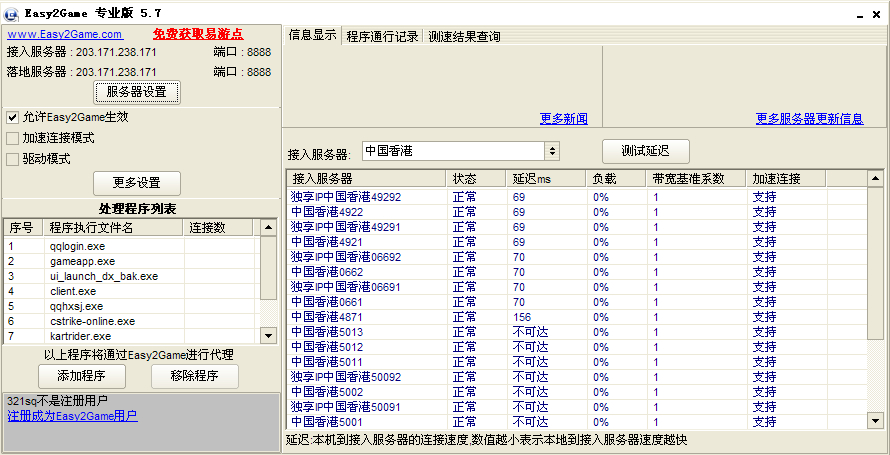890x455 pixels.
Task: Click 添加程序 button
Action: click(x=82, y=376)
